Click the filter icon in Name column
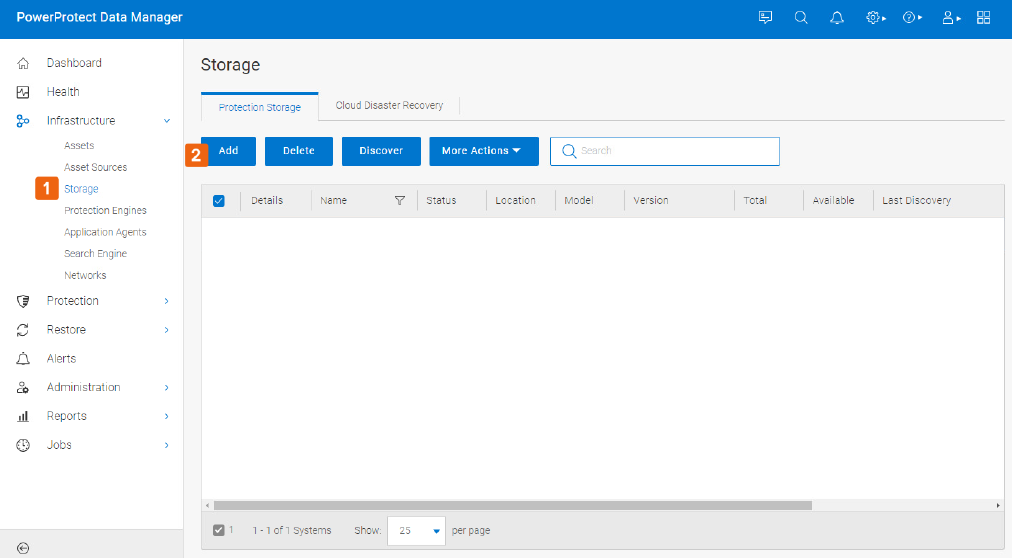The width and height of the screenshot is (1012, 558). click(400, 201)
